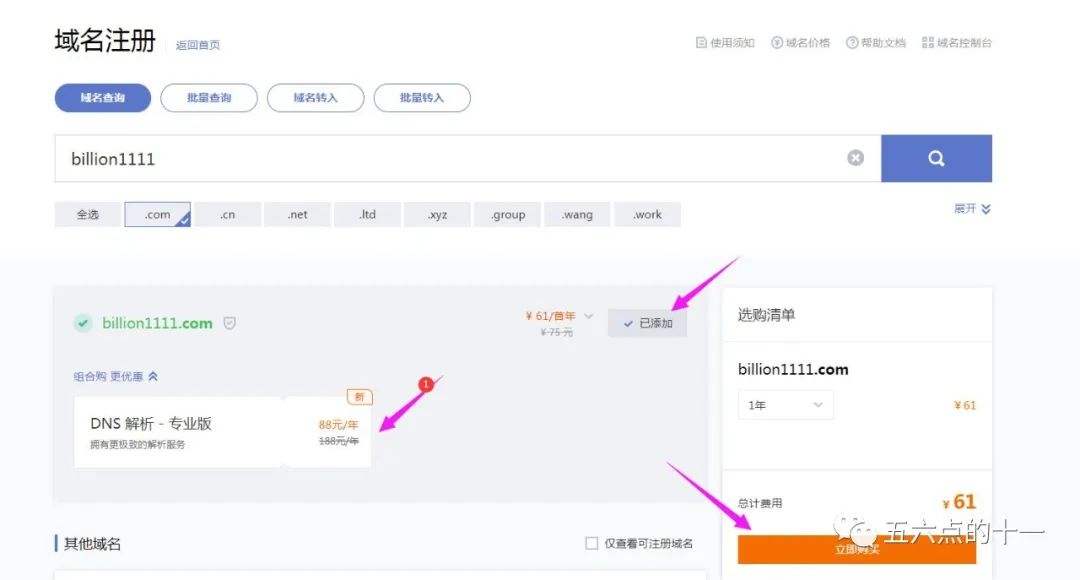Click shield icon next to billion1111.com
Screen dimensions: 1080x580
tap(230, 323)
